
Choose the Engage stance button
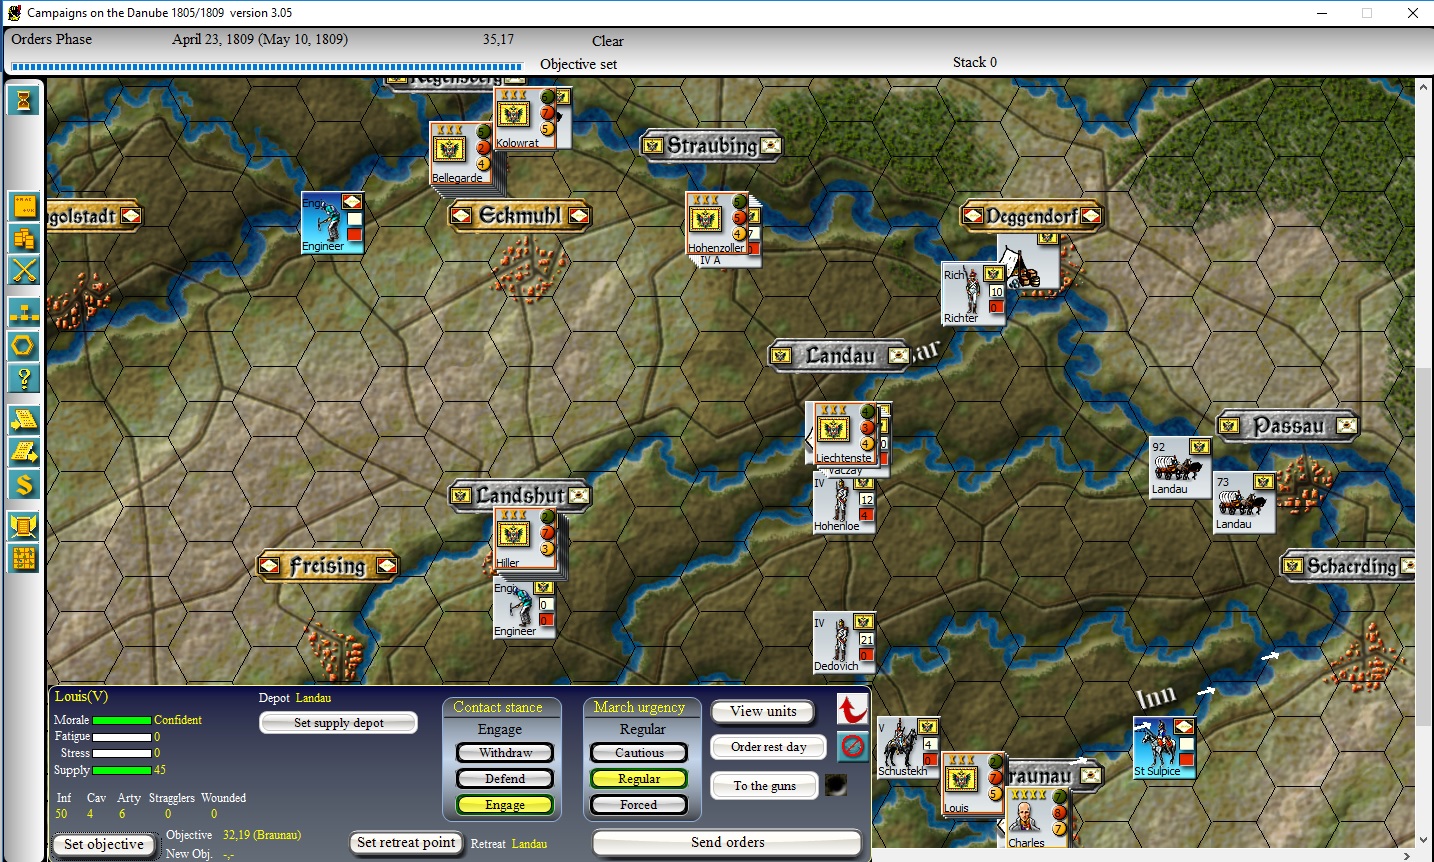(x=505, y=805)
